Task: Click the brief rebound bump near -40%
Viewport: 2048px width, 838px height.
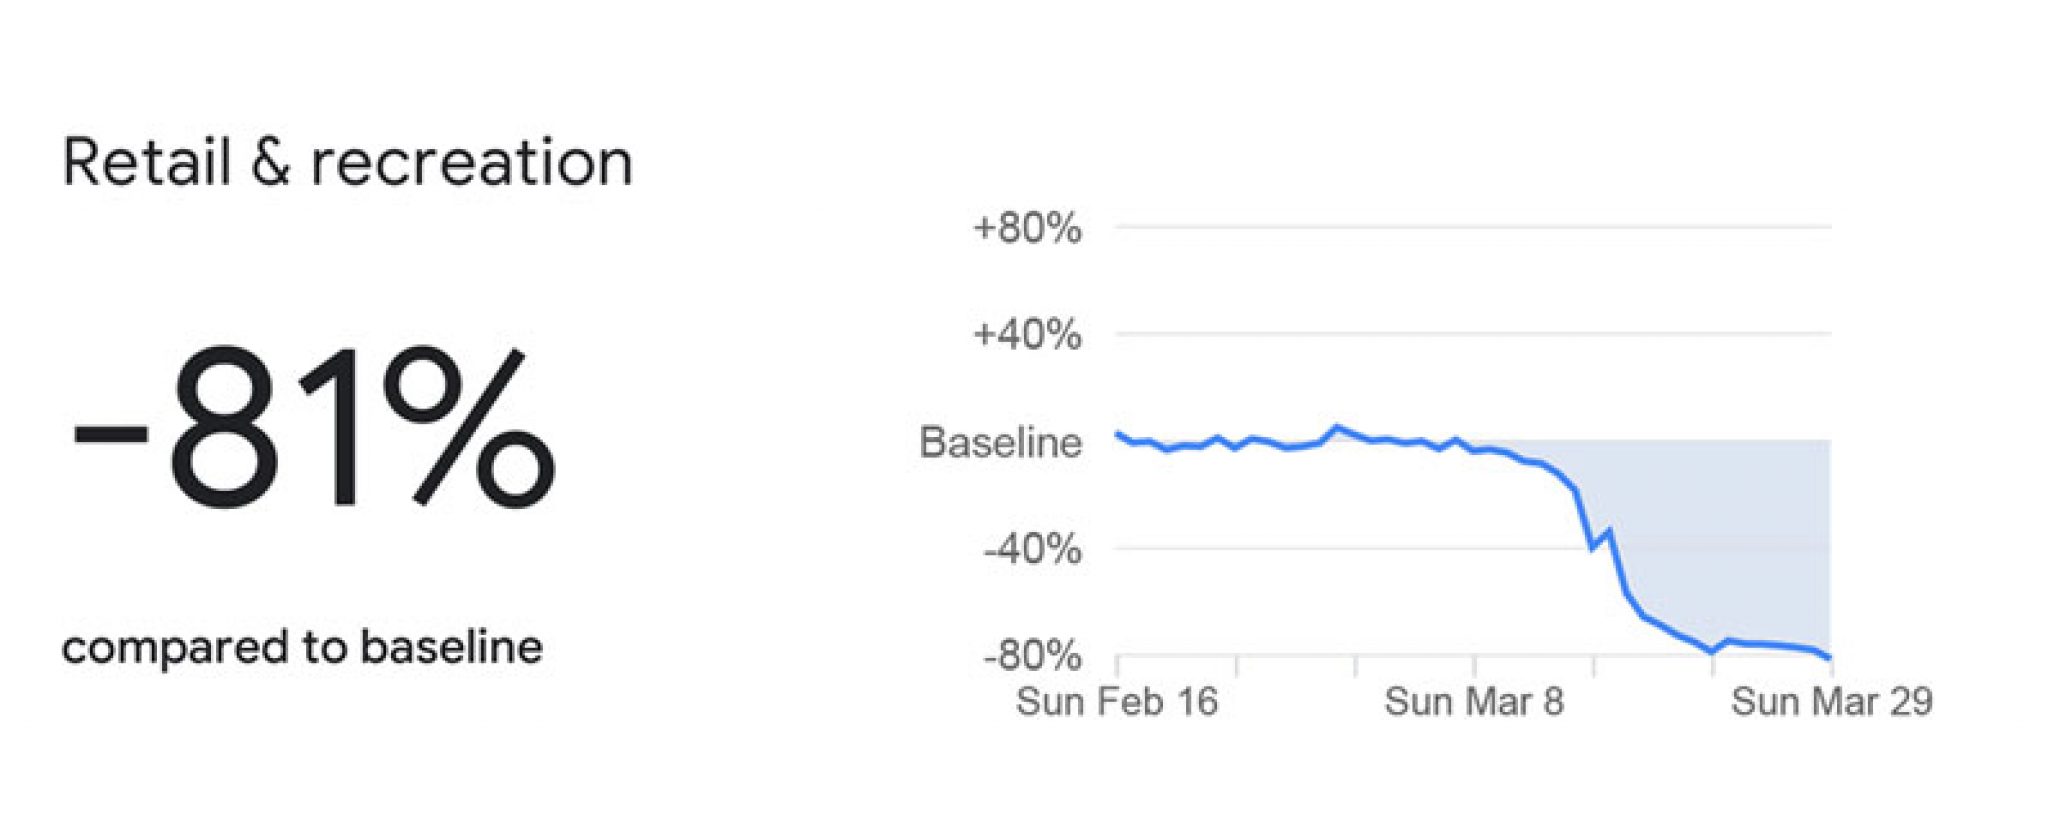Action: 1609,530
